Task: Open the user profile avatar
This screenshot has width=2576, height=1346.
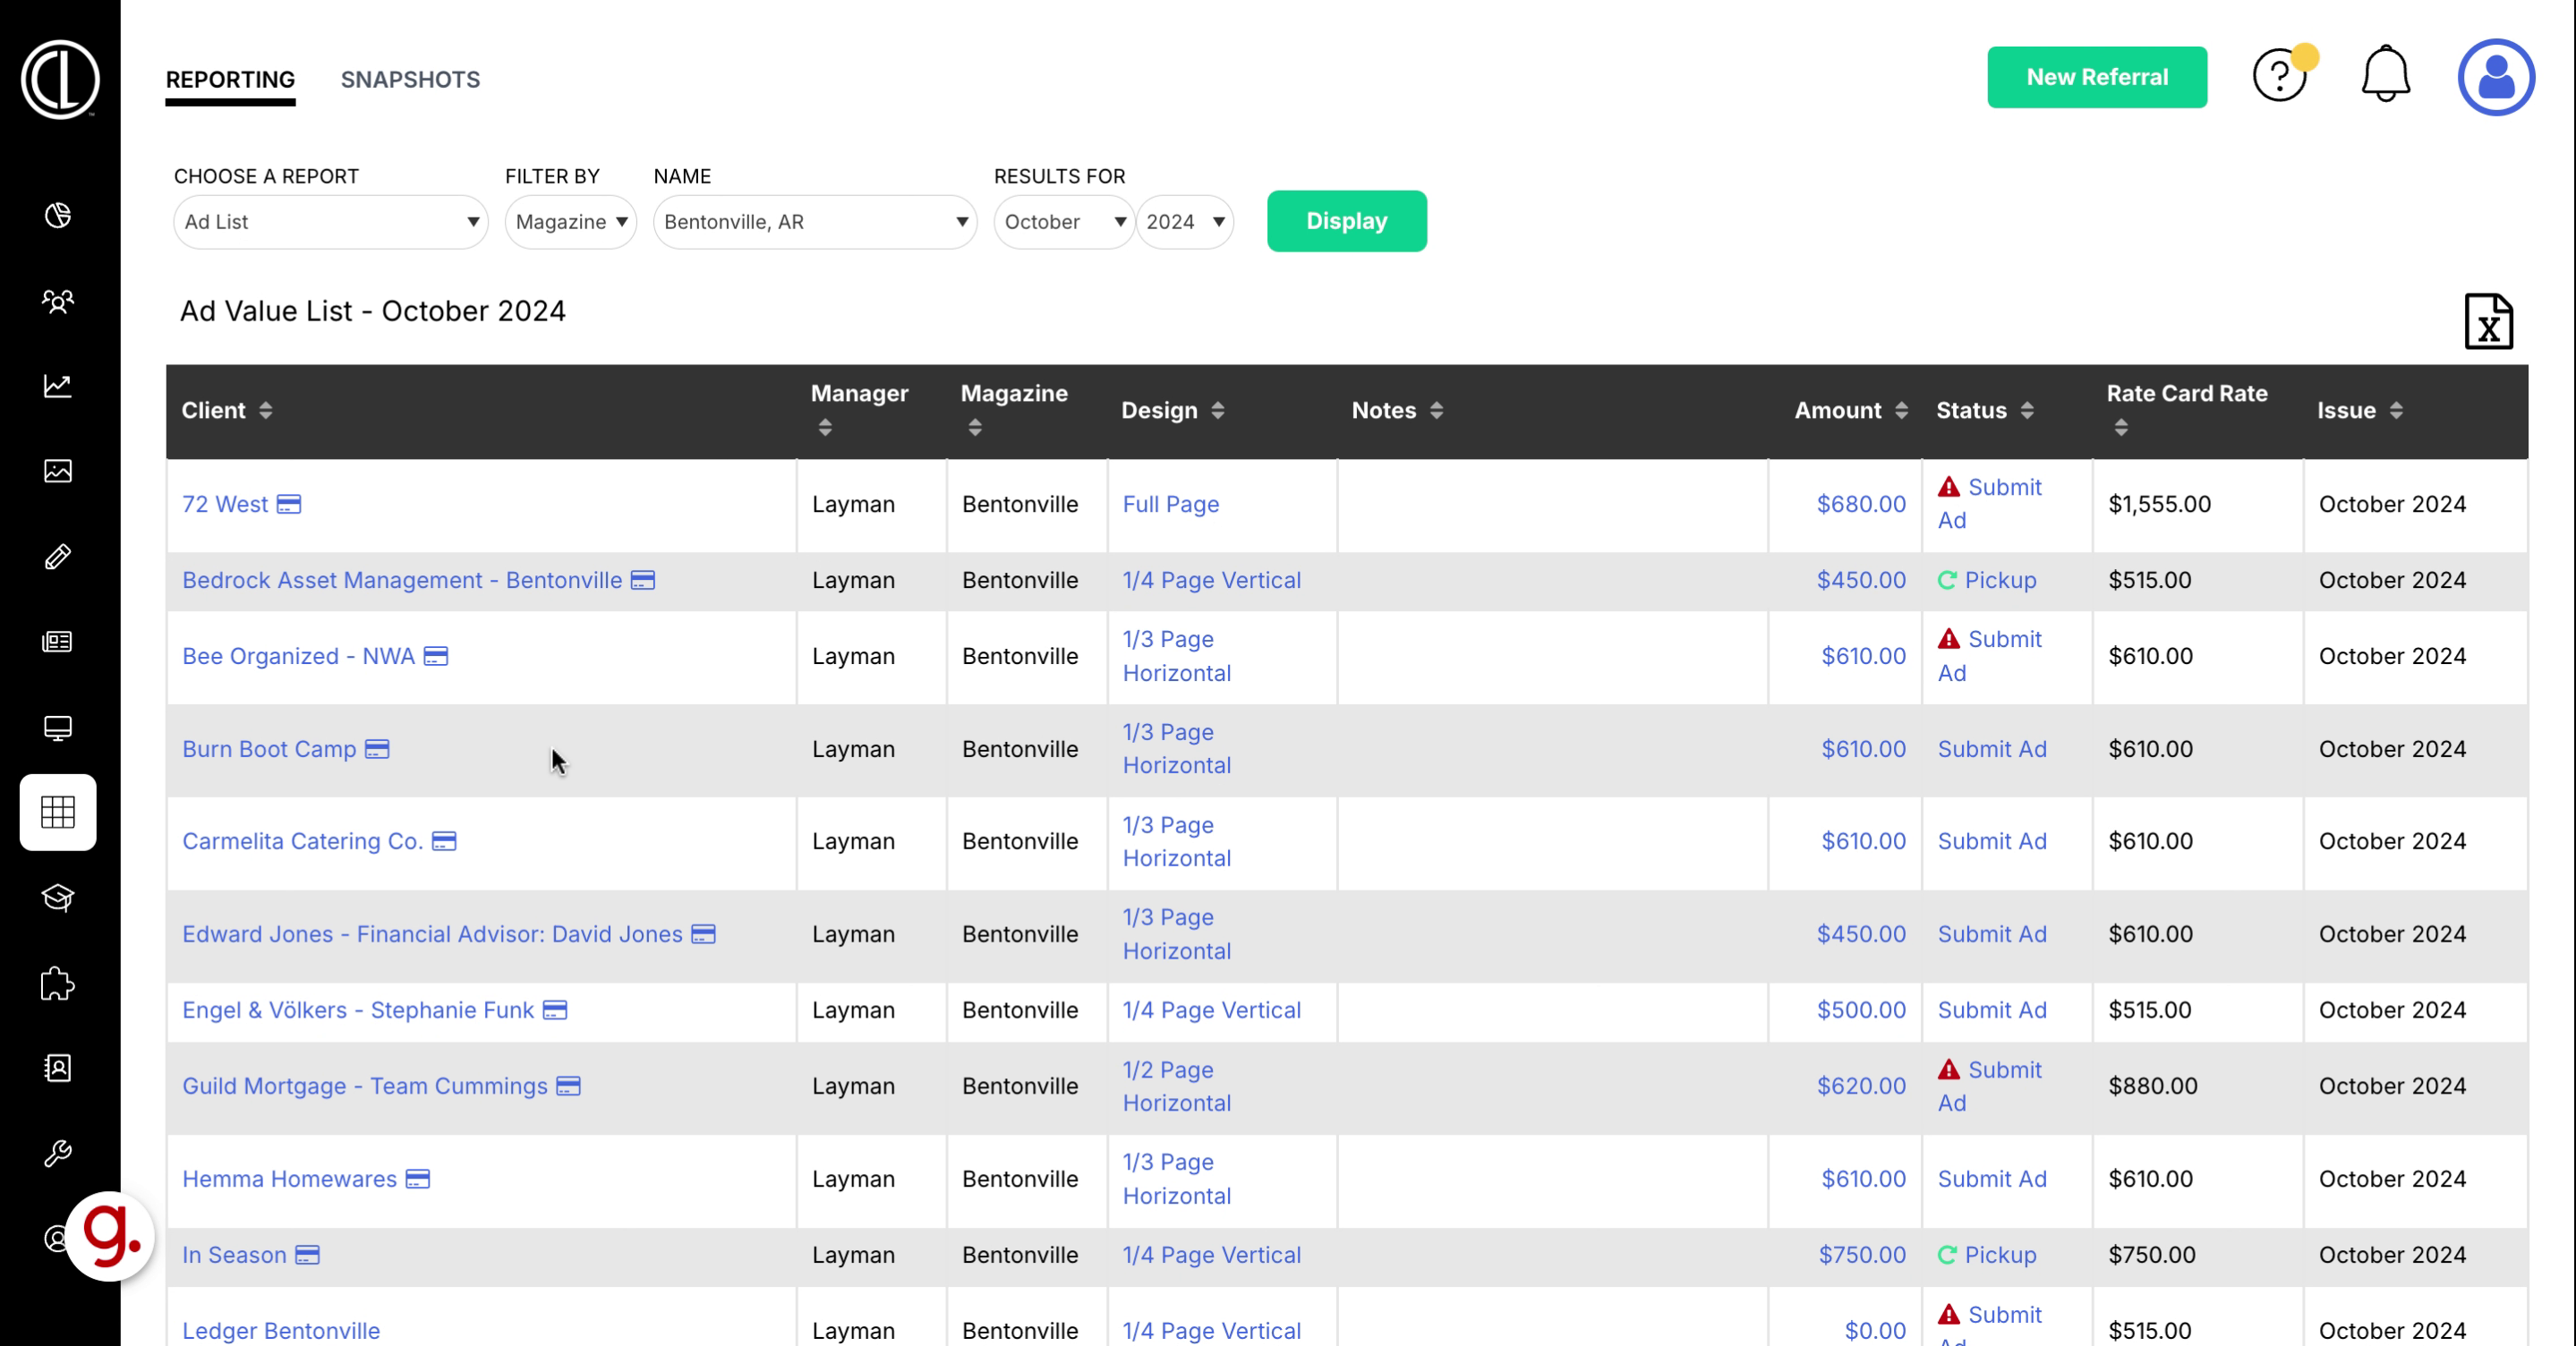Action: click(x=2496, y=77)
